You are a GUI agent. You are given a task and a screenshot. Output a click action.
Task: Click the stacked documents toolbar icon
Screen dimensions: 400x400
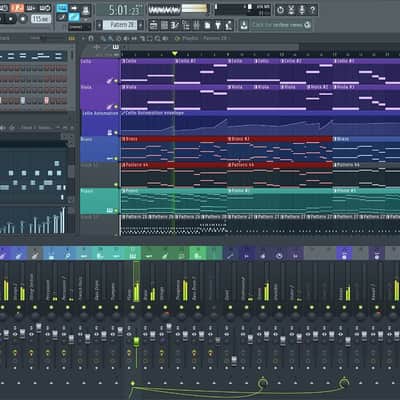point(207,25)
